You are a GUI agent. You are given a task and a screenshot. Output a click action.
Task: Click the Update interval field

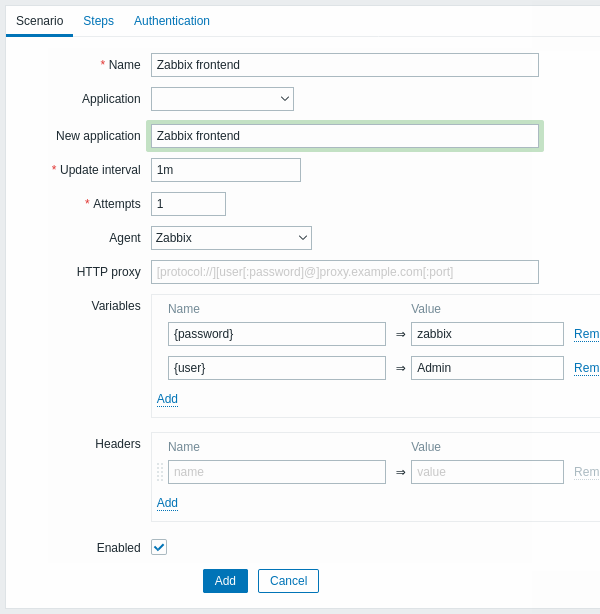pyautogui.click(x=226, y=170)
